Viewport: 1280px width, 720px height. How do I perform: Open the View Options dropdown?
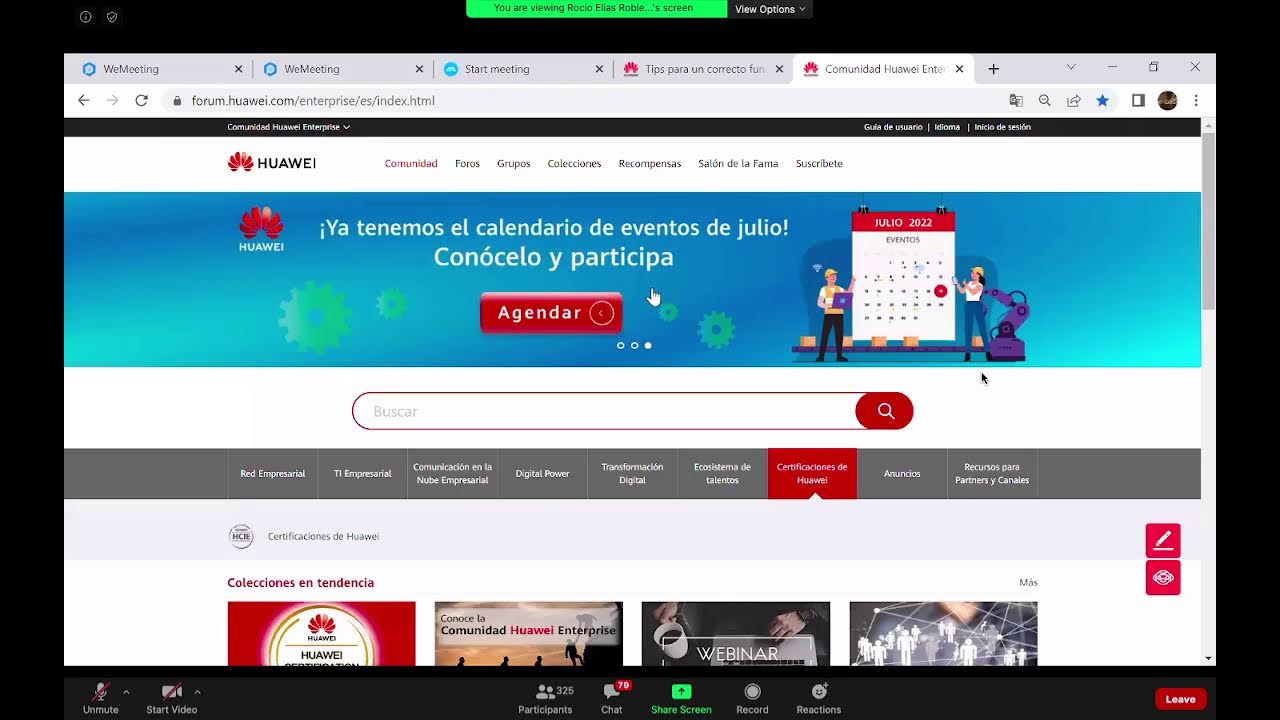point(769,9)
